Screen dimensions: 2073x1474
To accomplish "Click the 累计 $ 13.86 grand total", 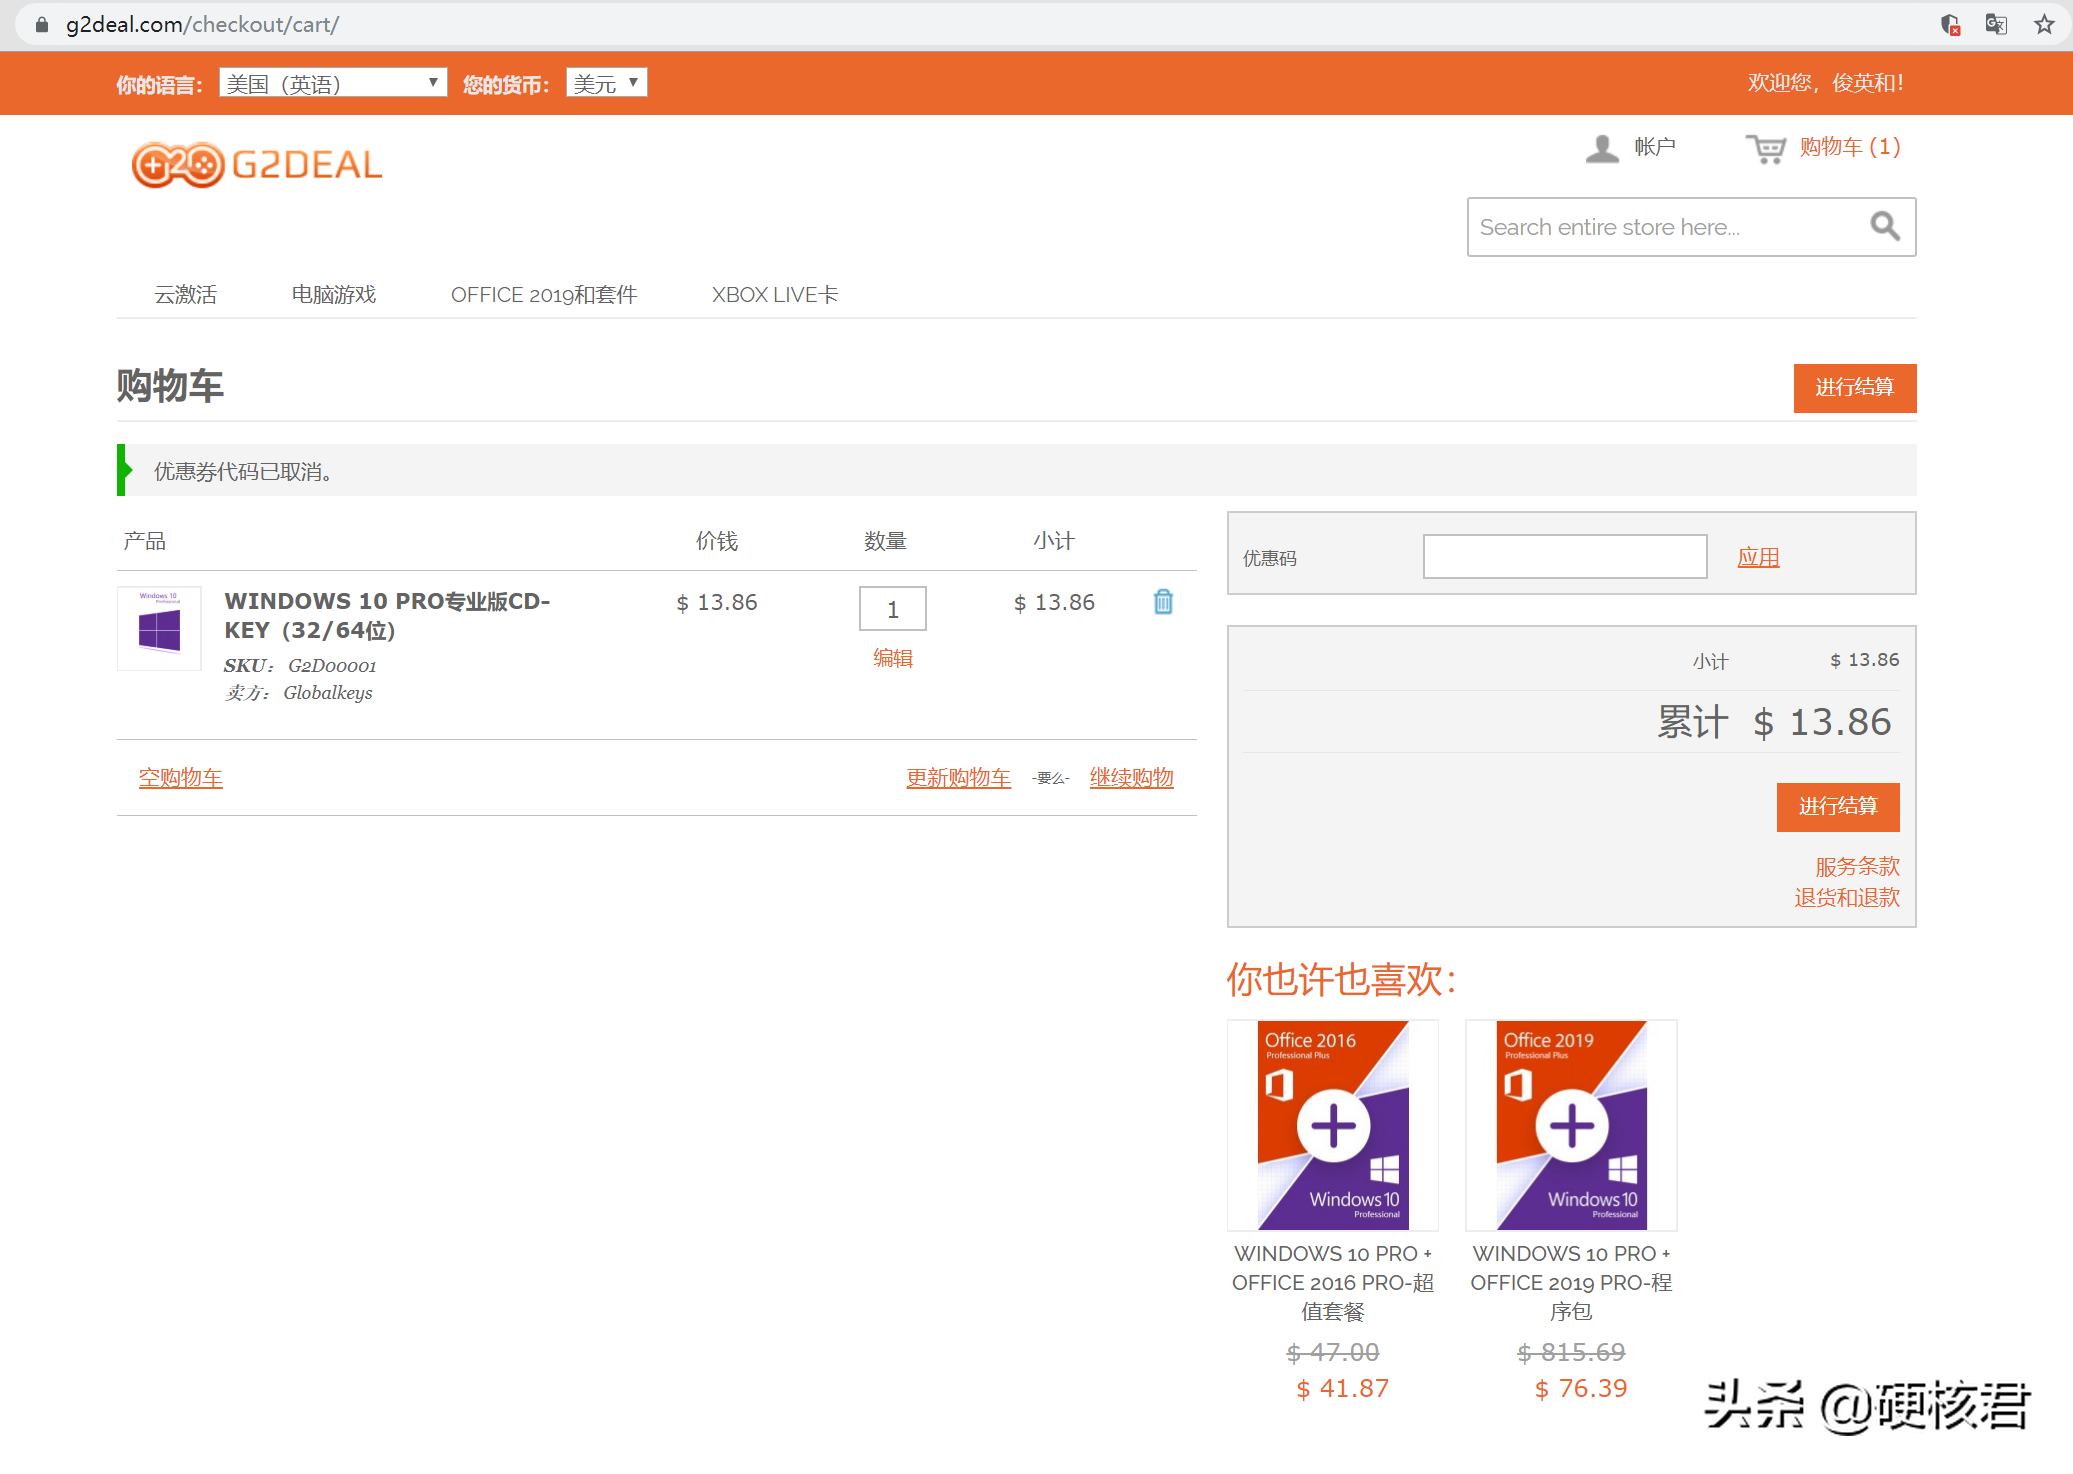I will [x=1774, y=722].
